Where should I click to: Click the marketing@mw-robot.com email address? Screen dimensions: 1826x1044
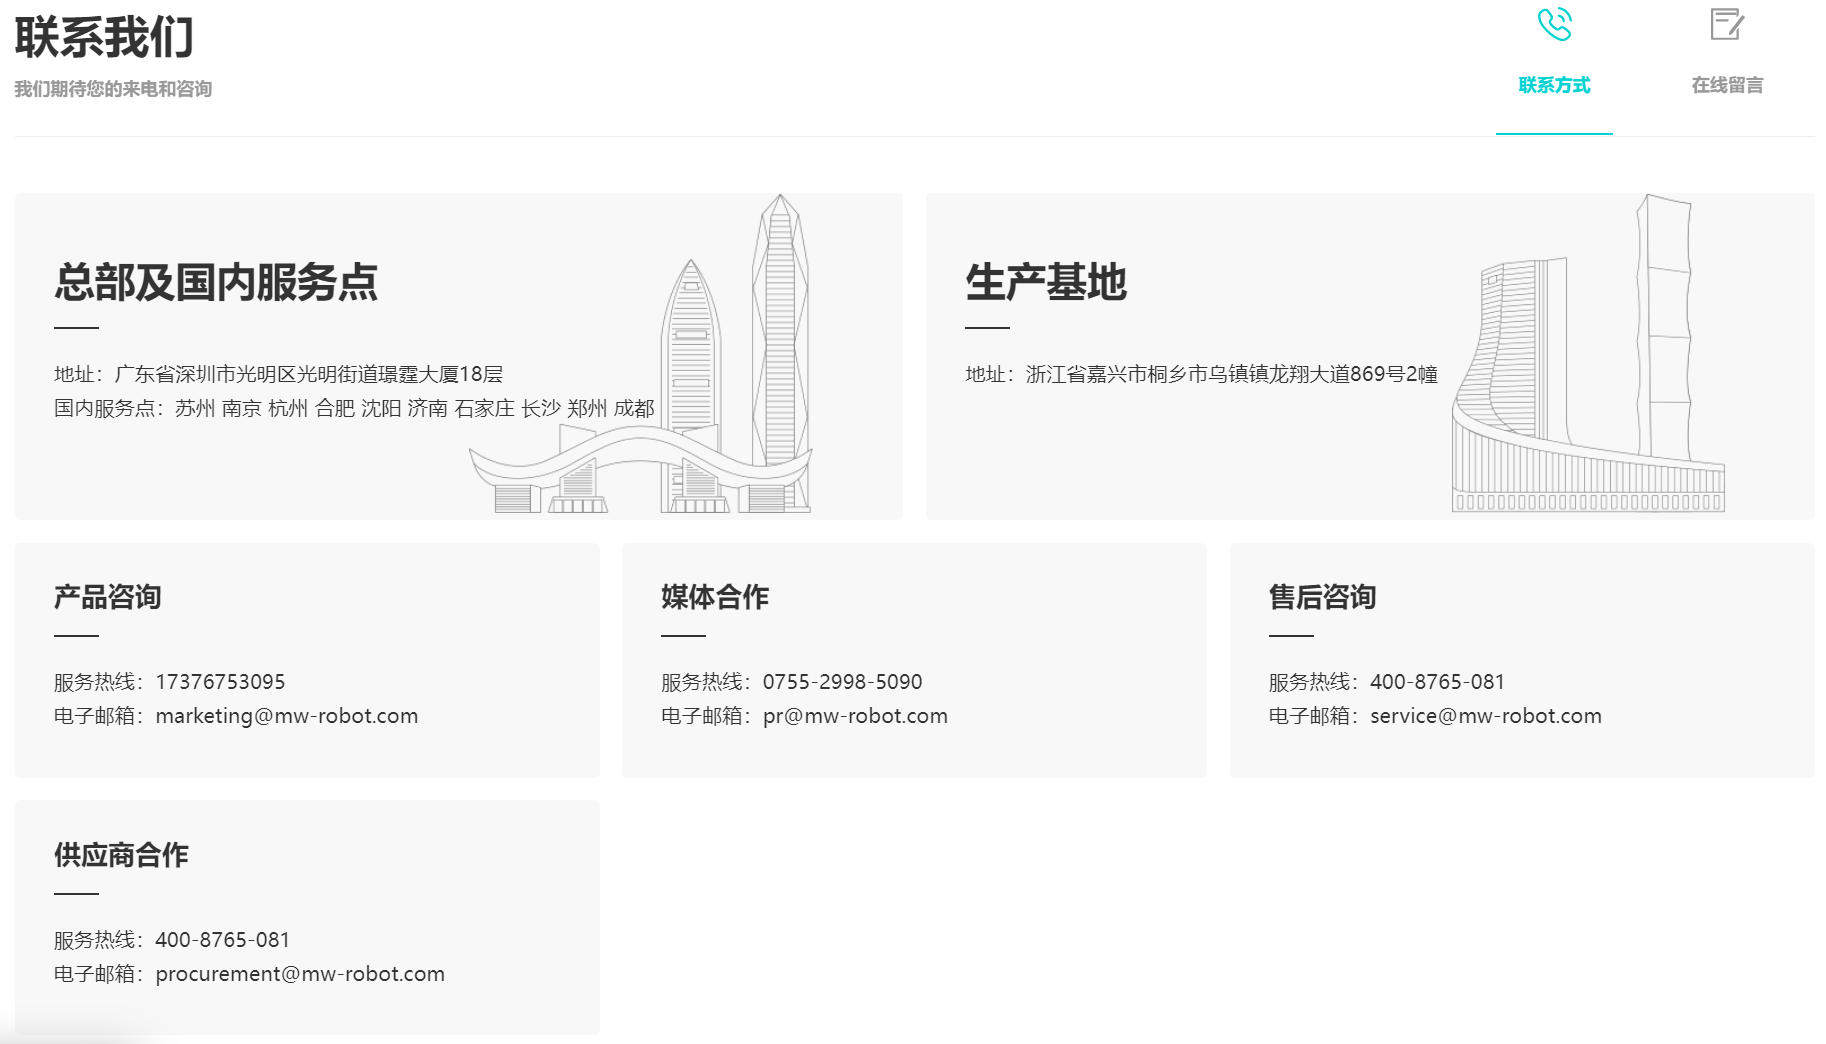[x=286, y=716]
